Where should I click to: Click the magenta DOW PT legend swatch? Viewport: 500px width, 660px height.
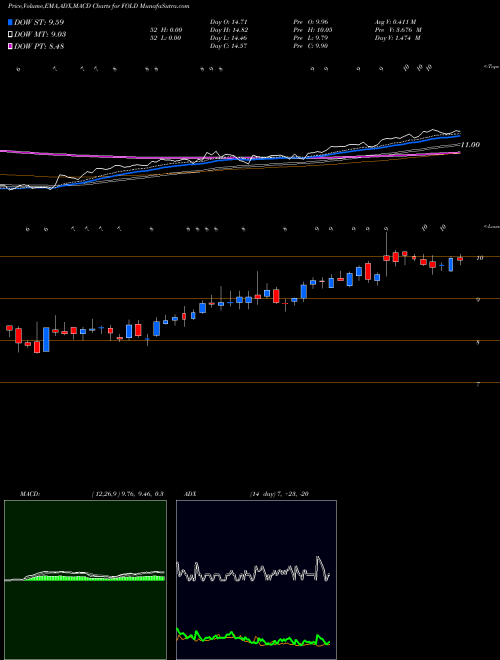pyautogui.click(x=11, y=46)
